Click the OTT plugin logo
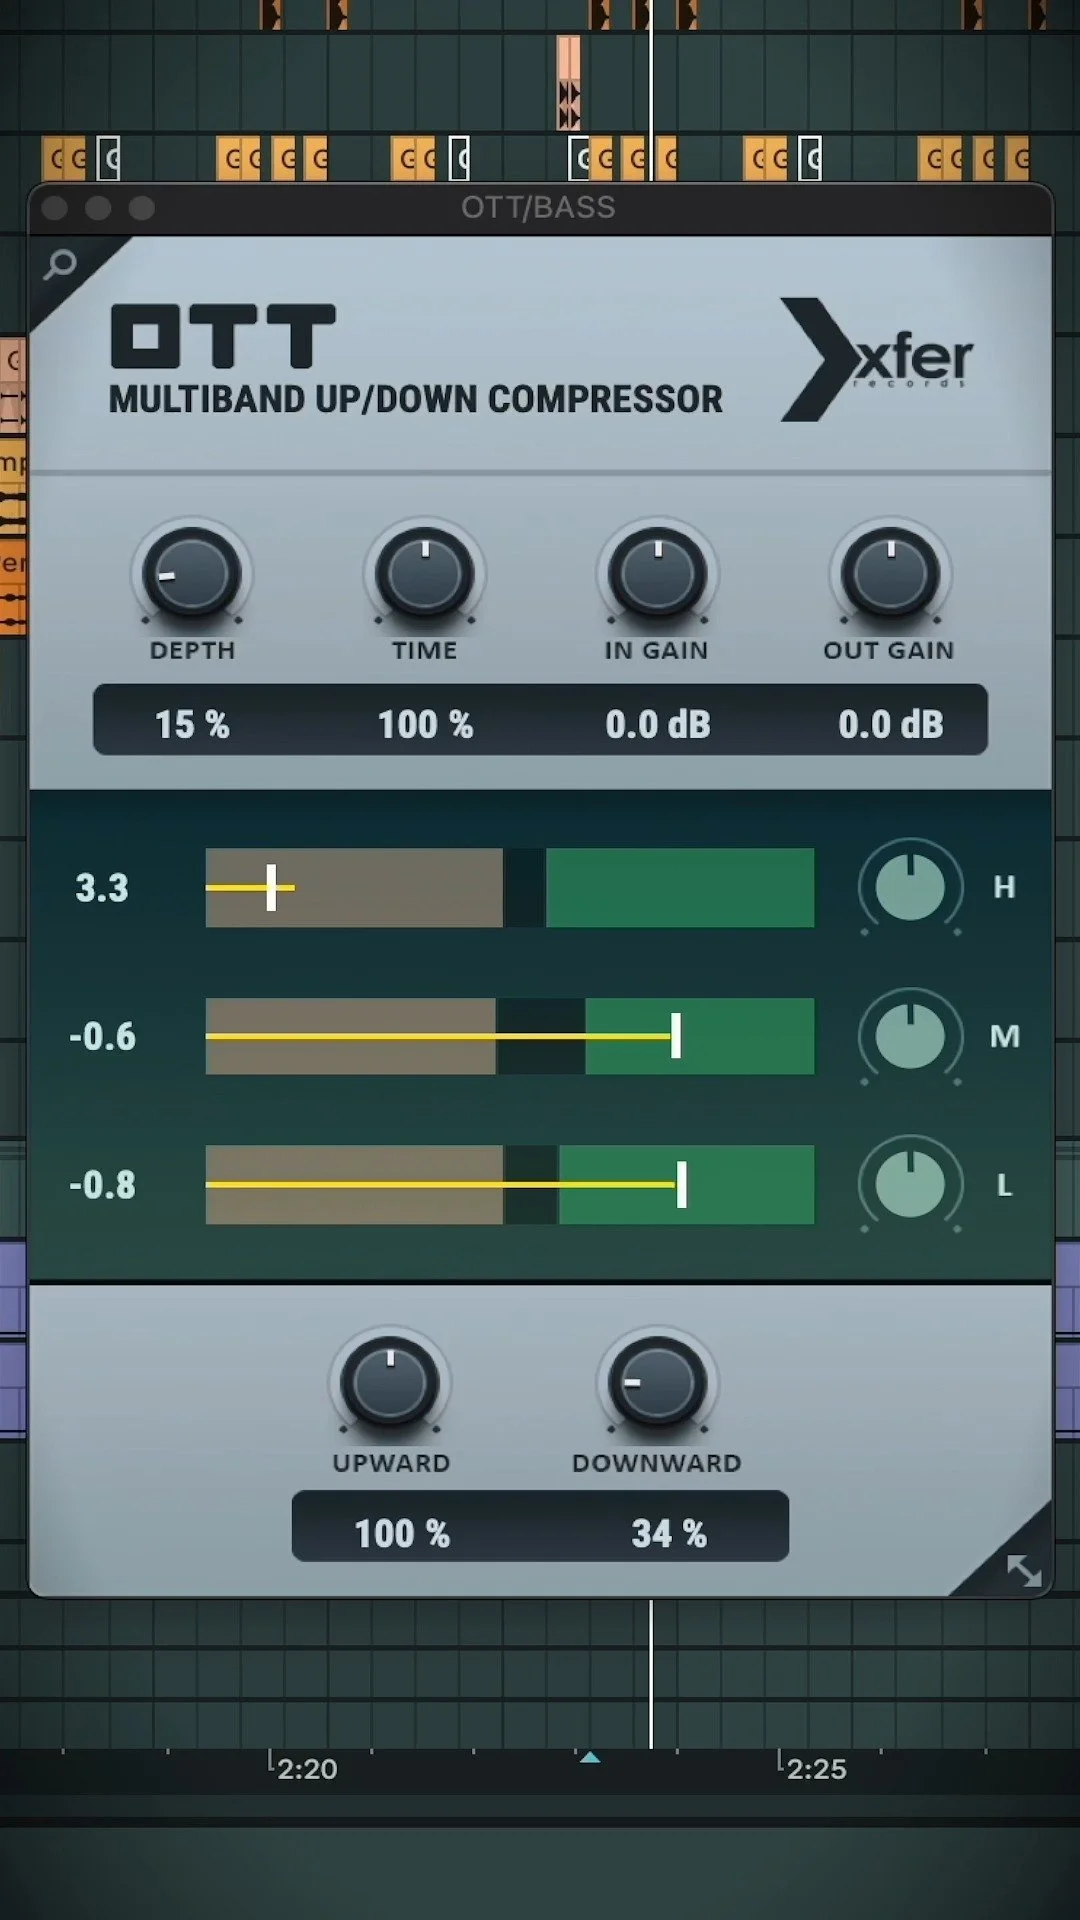The width and height of the screenshot is (1080, 1920). point(223,336)
